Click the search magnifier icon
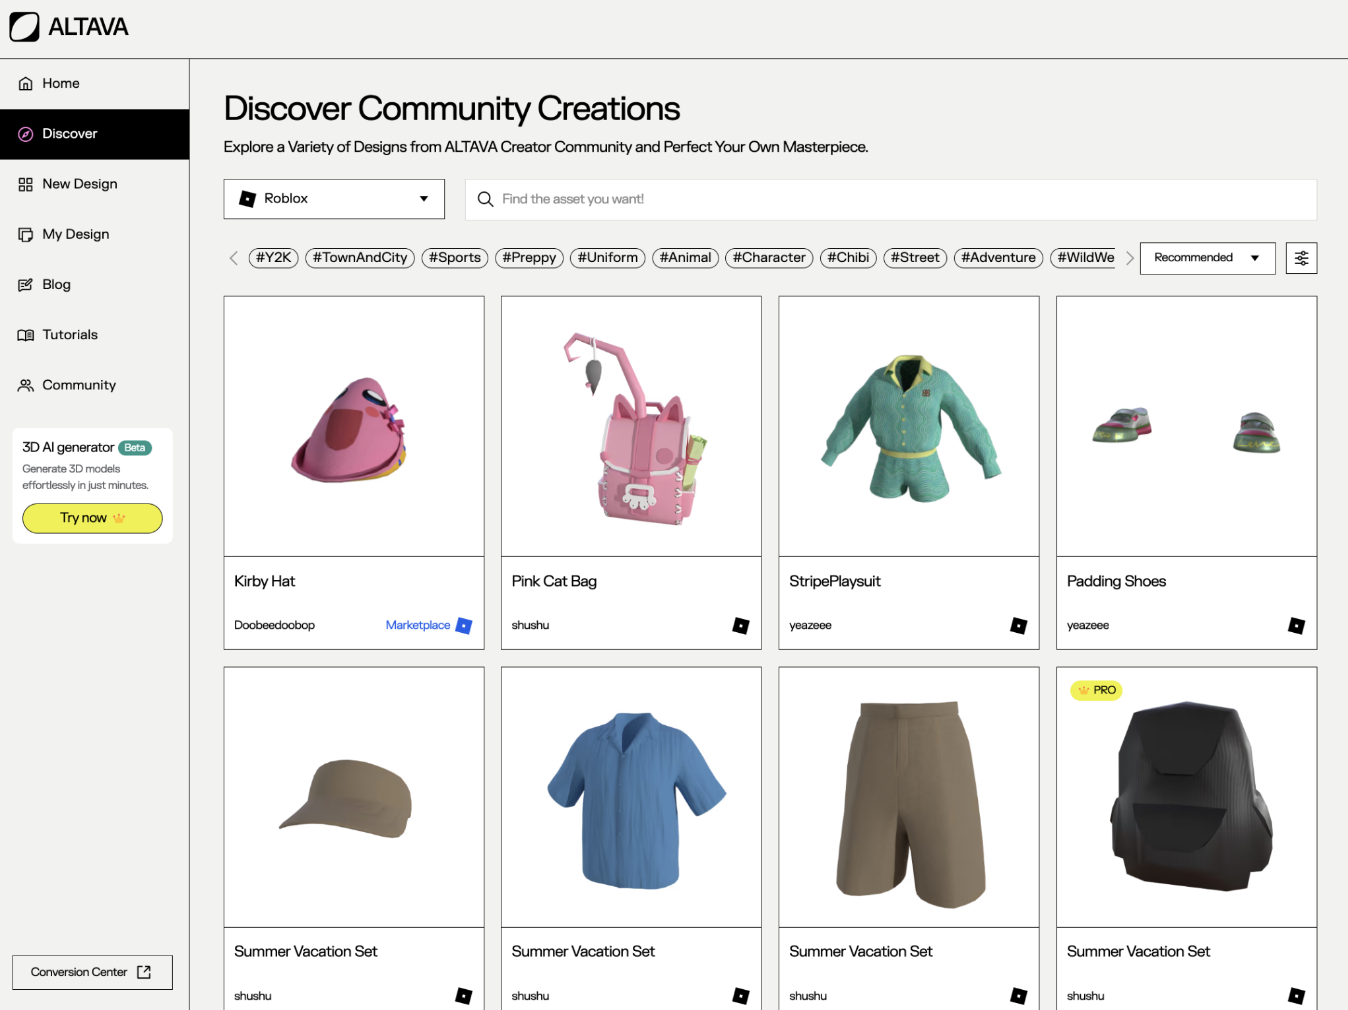 click(485, 200)
